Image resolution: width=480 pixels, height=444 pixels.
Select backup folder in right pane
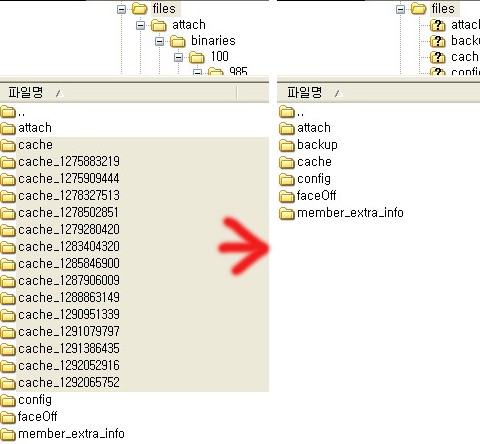[x=308, y=145]
